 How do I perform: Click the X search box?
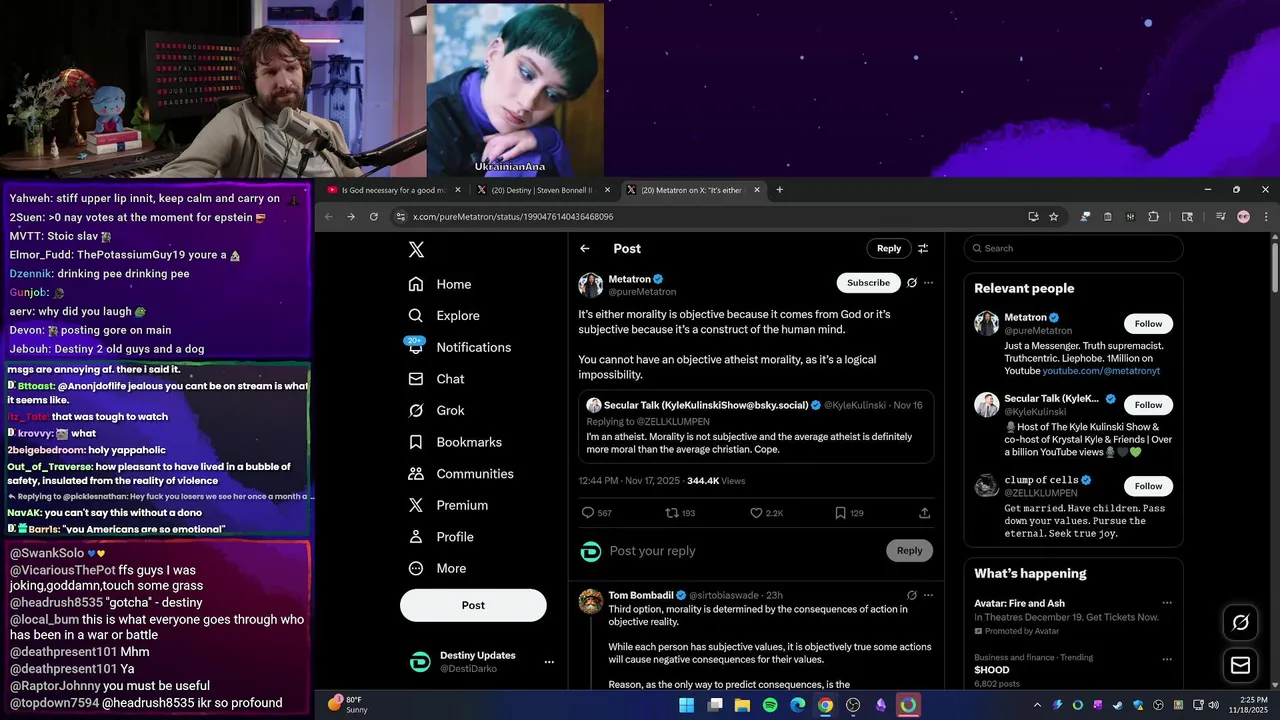point(1073,248)
